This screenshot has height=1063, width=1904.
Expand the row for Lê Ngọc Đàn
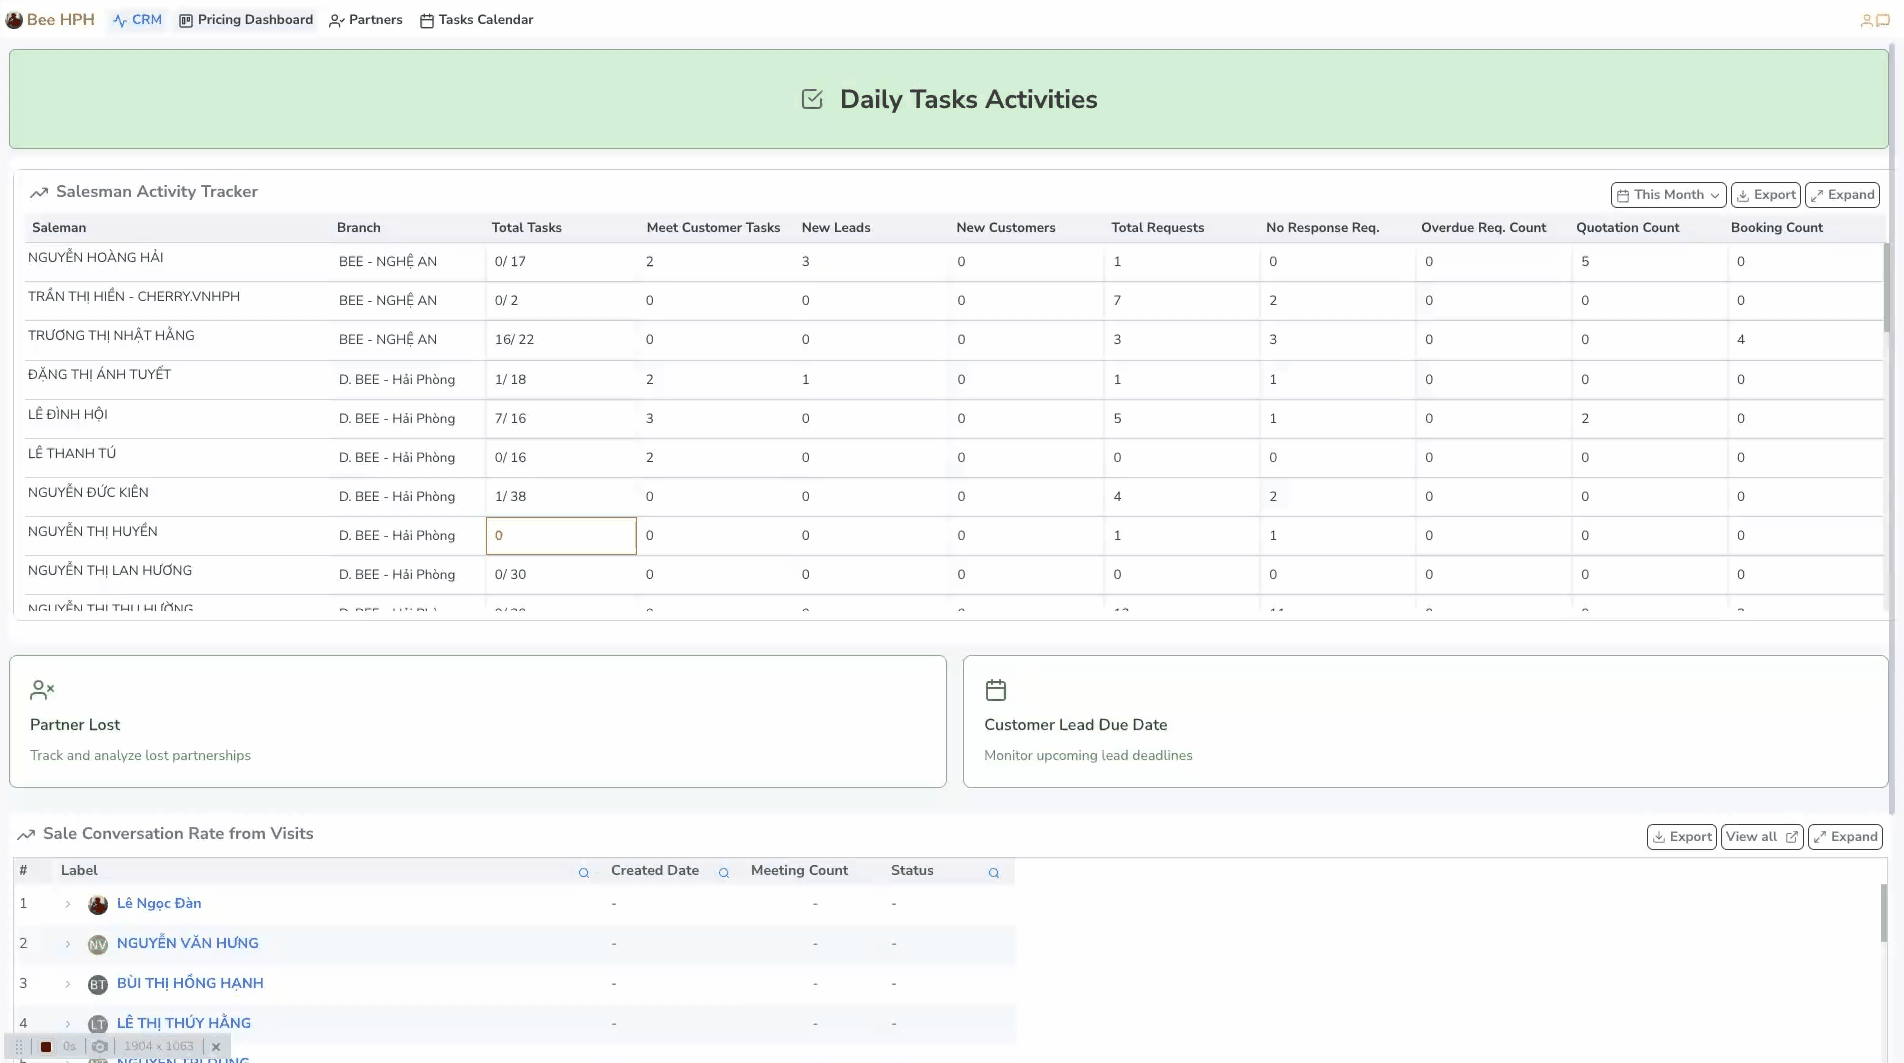[x=68, y=904]
